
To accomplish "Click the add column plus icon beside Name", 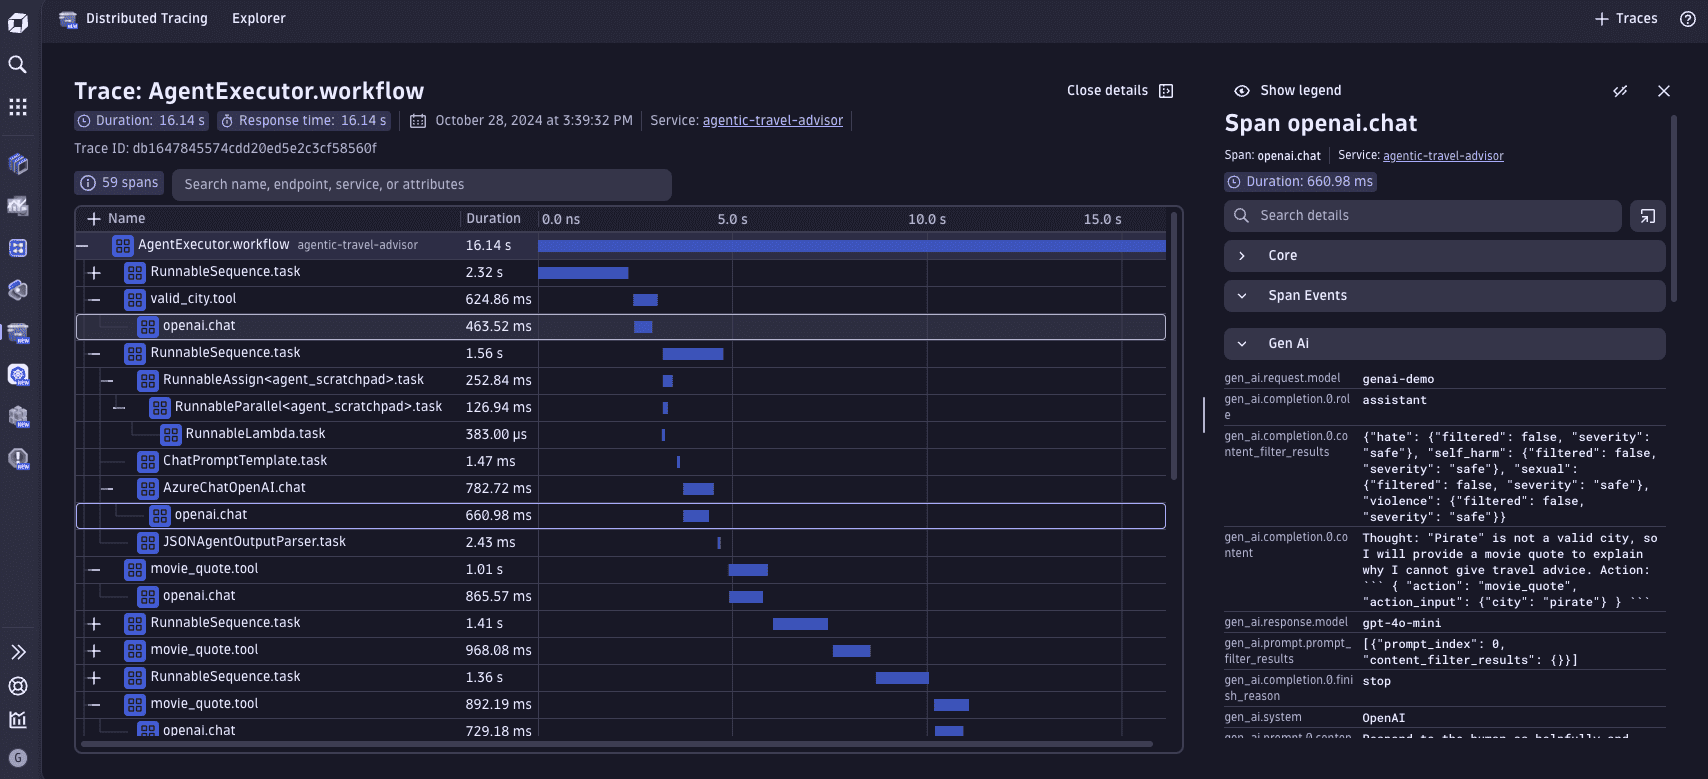I will click(94, 219).
